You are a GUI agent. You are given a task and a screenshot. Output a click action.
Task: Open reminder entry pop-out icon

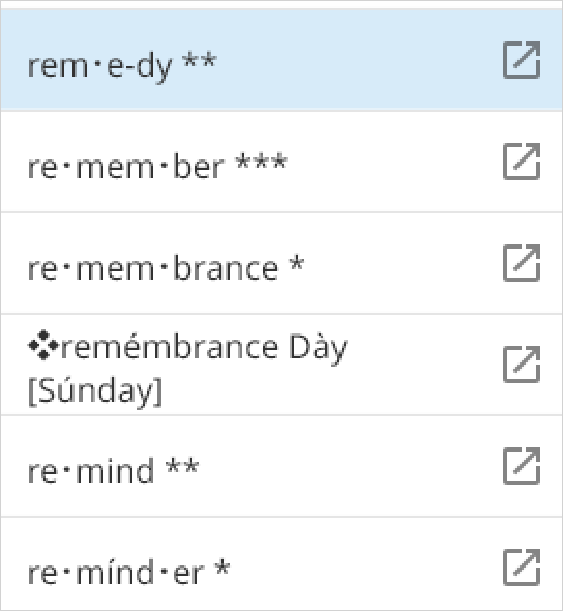pyautogui.click(x=522, y=567)
